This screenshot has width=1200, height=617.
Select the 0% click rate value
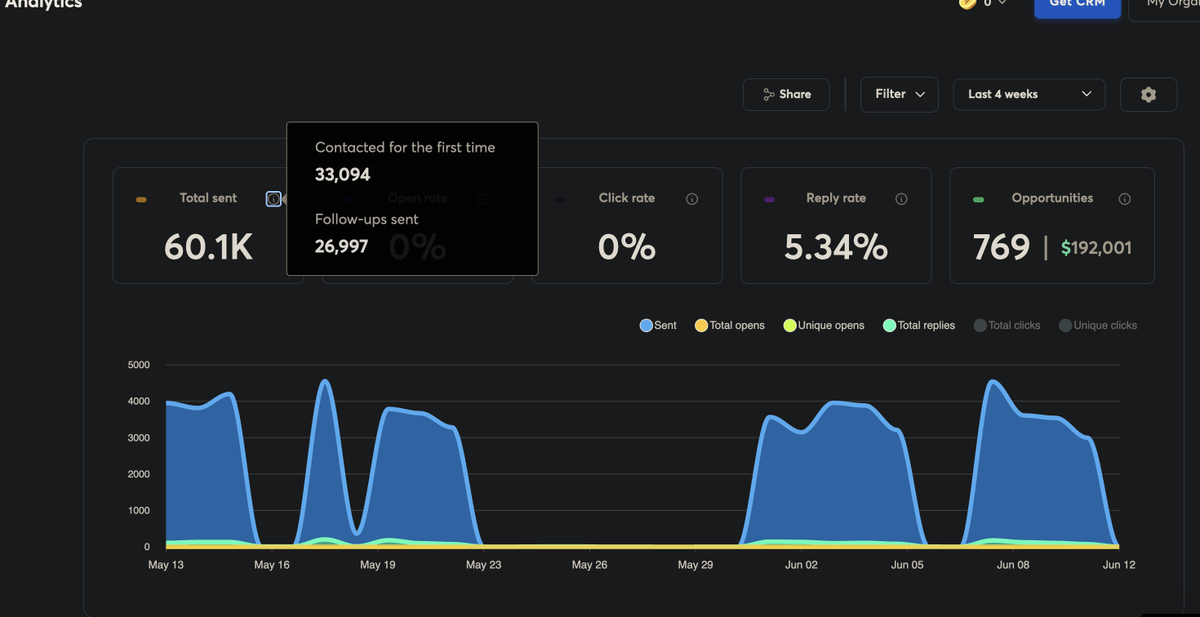tap(627, 247)
